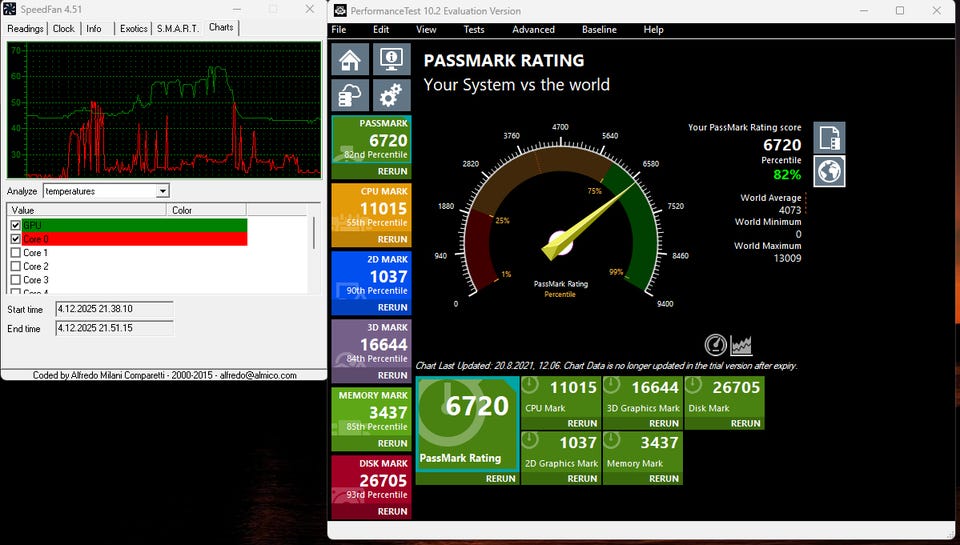The width and height of the screenshot is (960, 545).
Task: Click the red Core 0 color bar
Action: pos(135,239)
